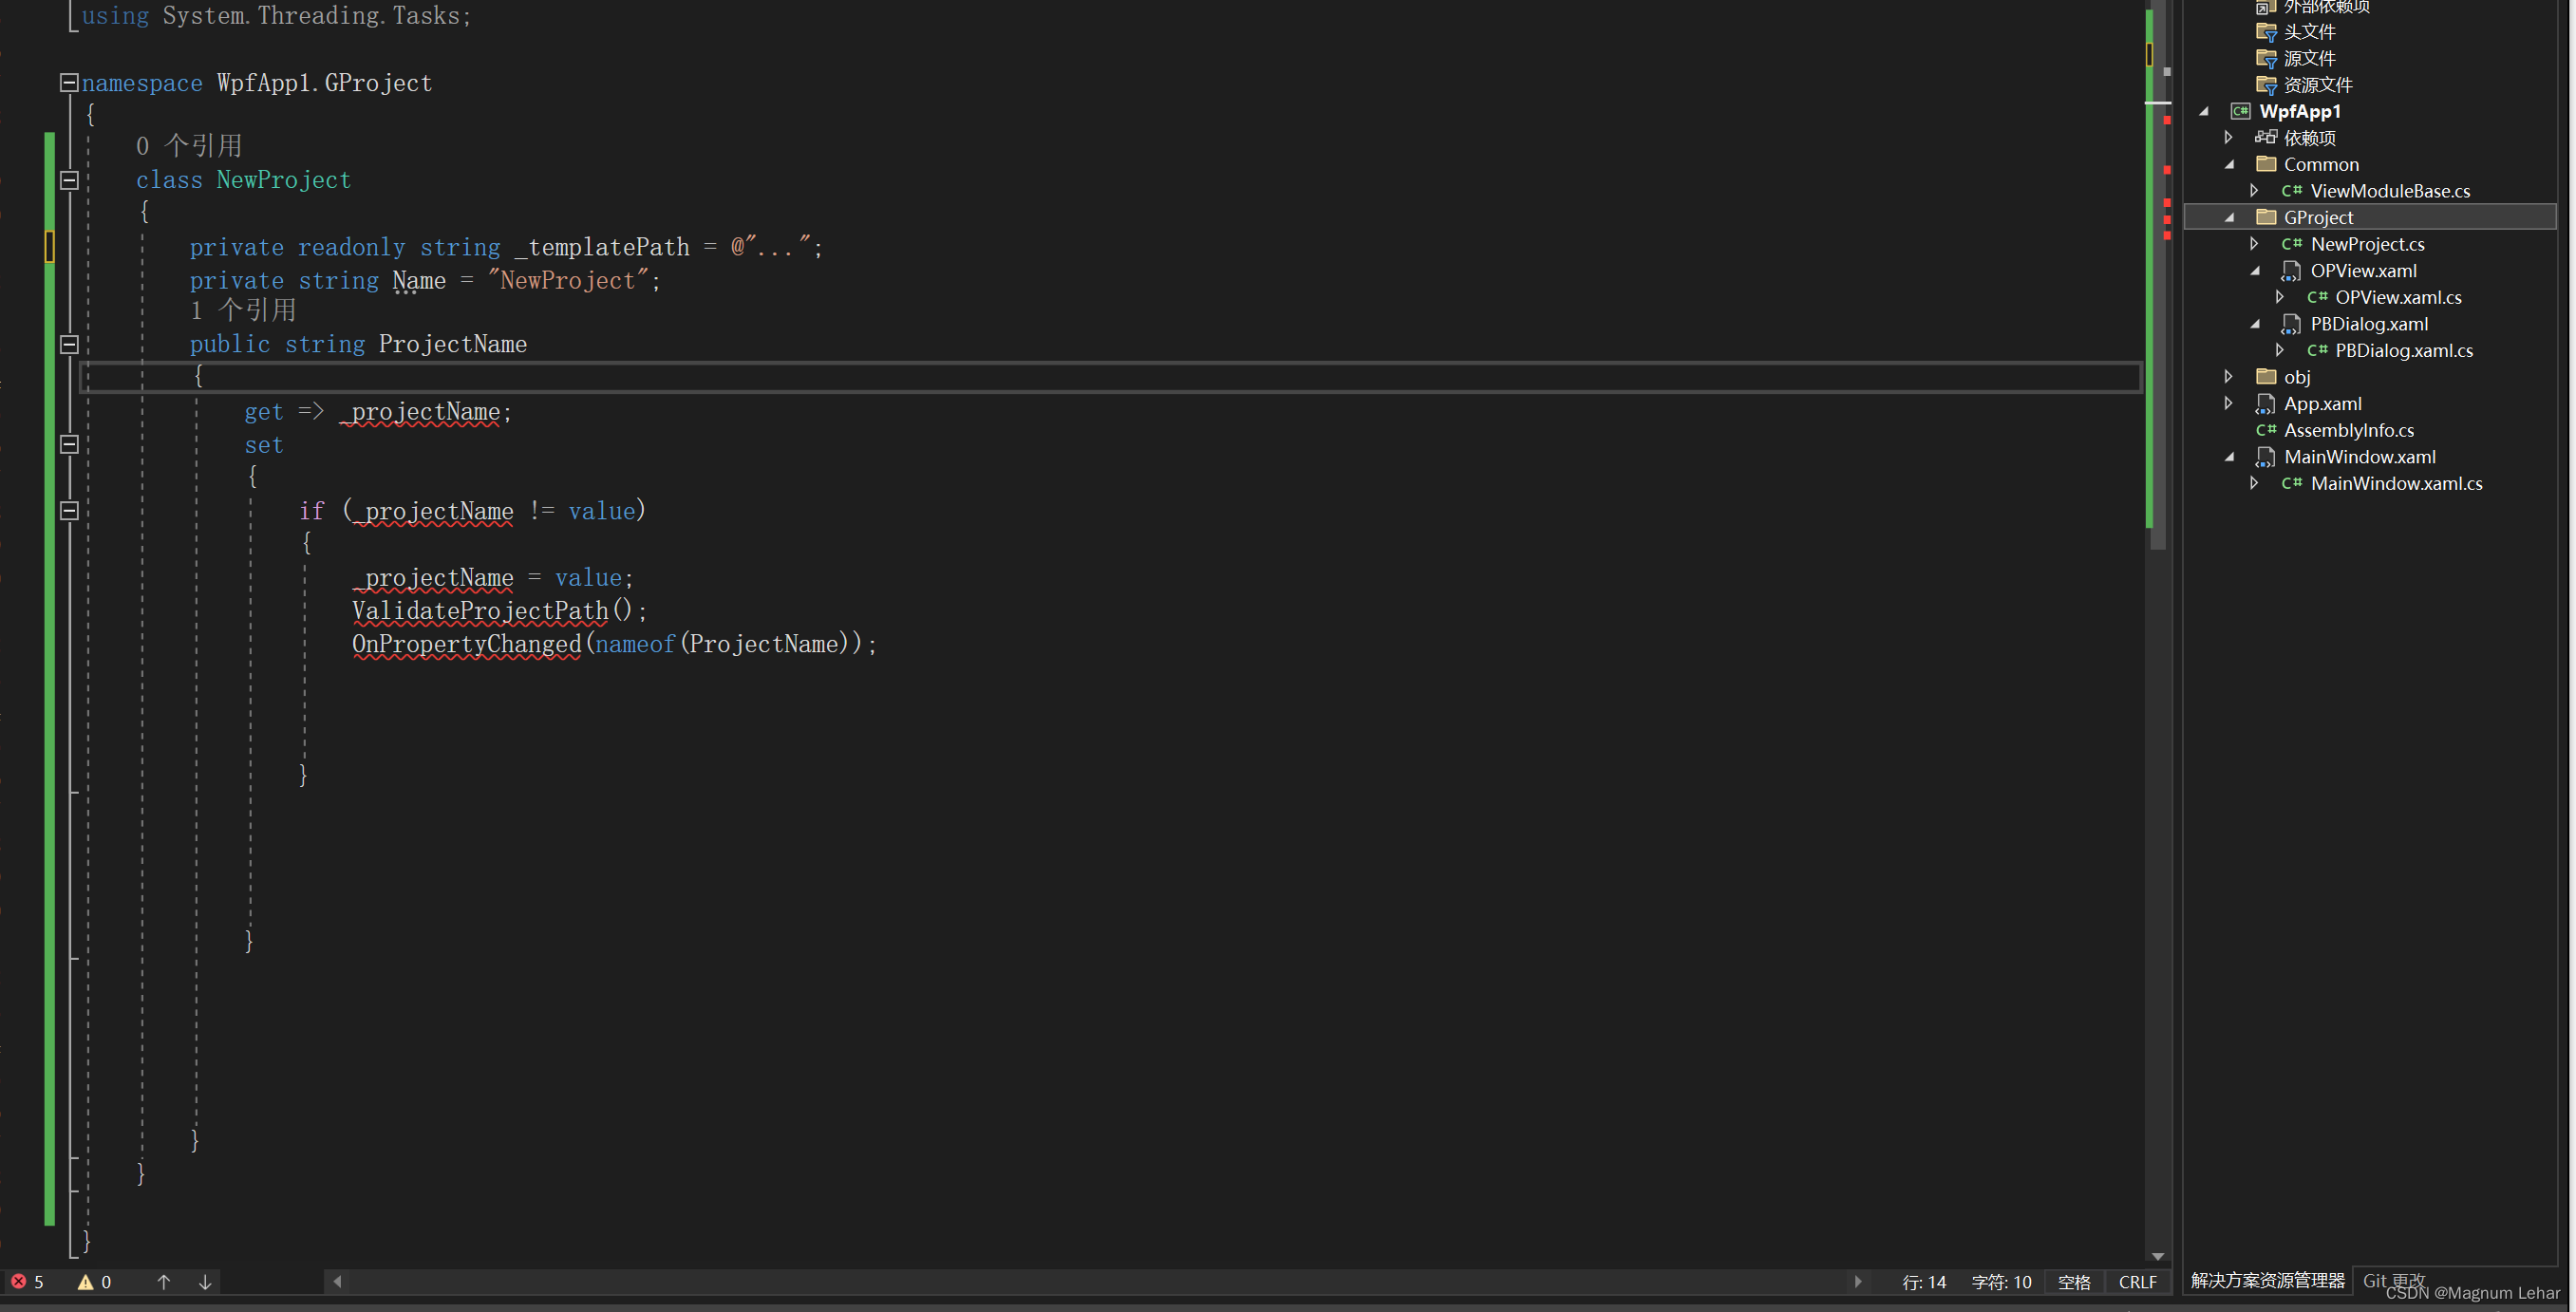Click the red error count icon
The height and width of the screenshot is (1312, 2576).
pos(18,1281)
